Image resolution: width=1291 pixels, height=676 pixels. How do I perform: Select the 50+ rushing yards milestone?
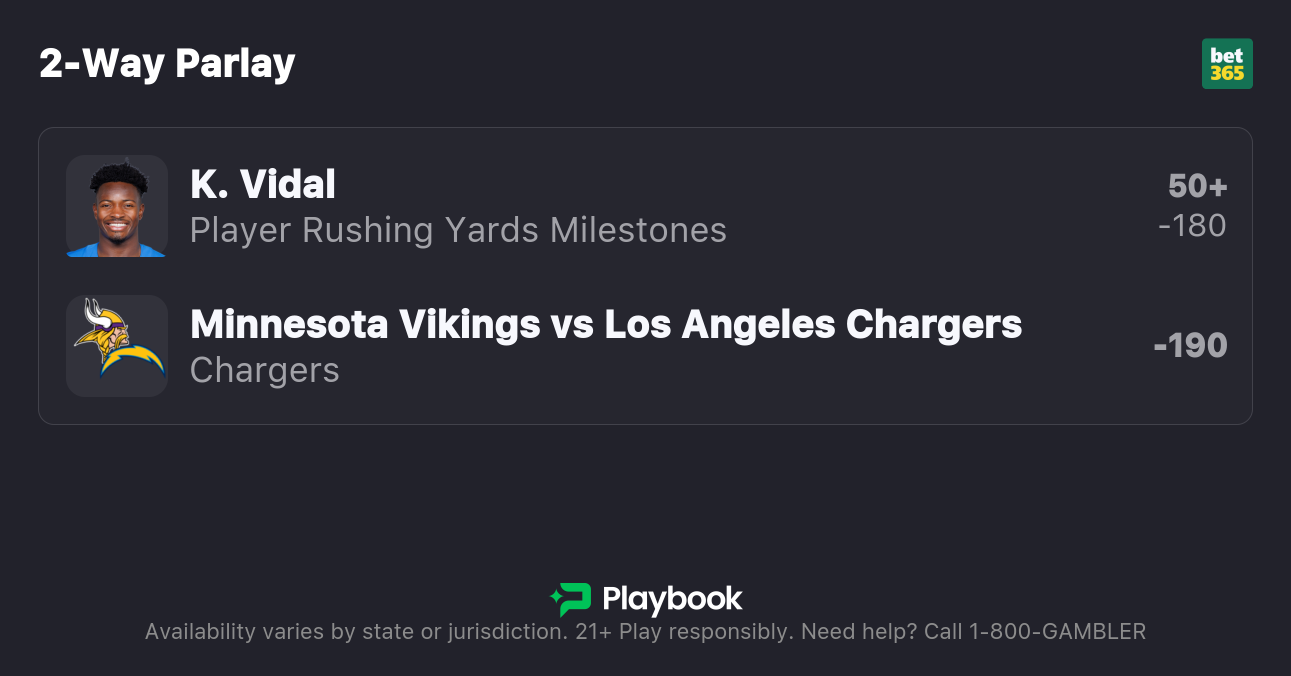[1197, 186]
